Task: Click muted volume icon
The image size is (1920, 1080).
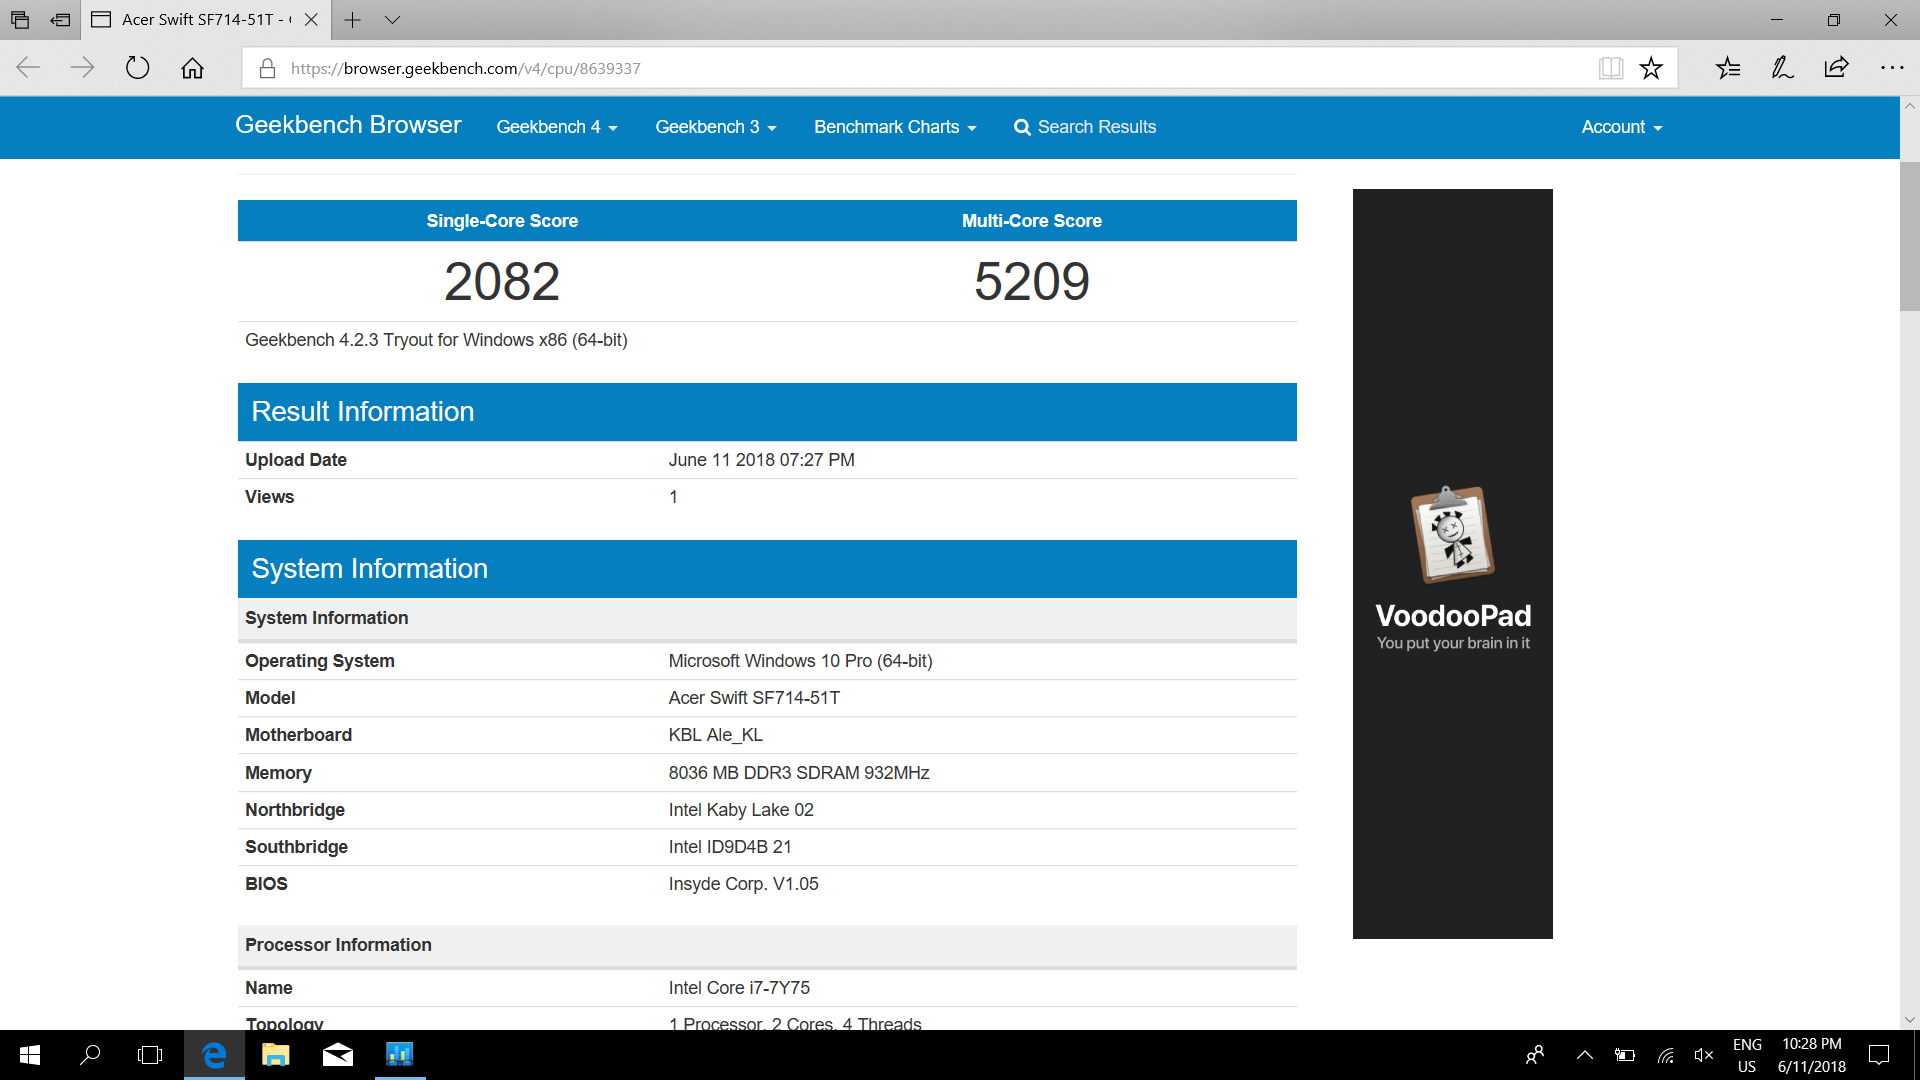Action: 1704,1055
